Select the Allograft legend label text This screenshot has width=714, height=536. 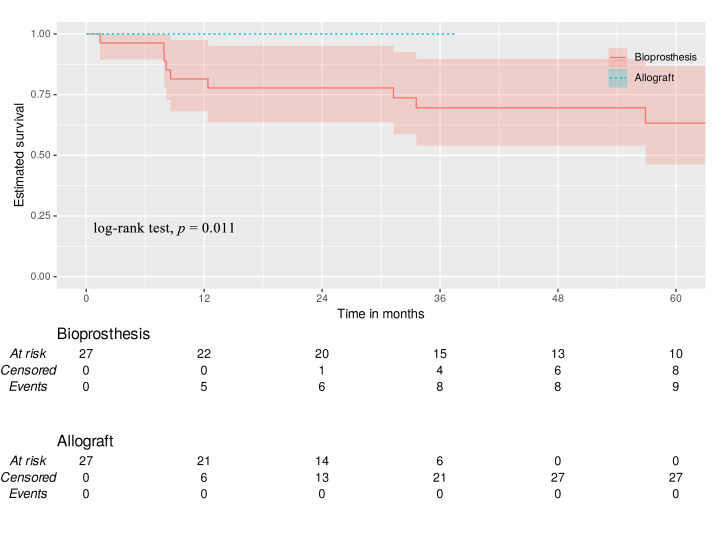point(655,77)
